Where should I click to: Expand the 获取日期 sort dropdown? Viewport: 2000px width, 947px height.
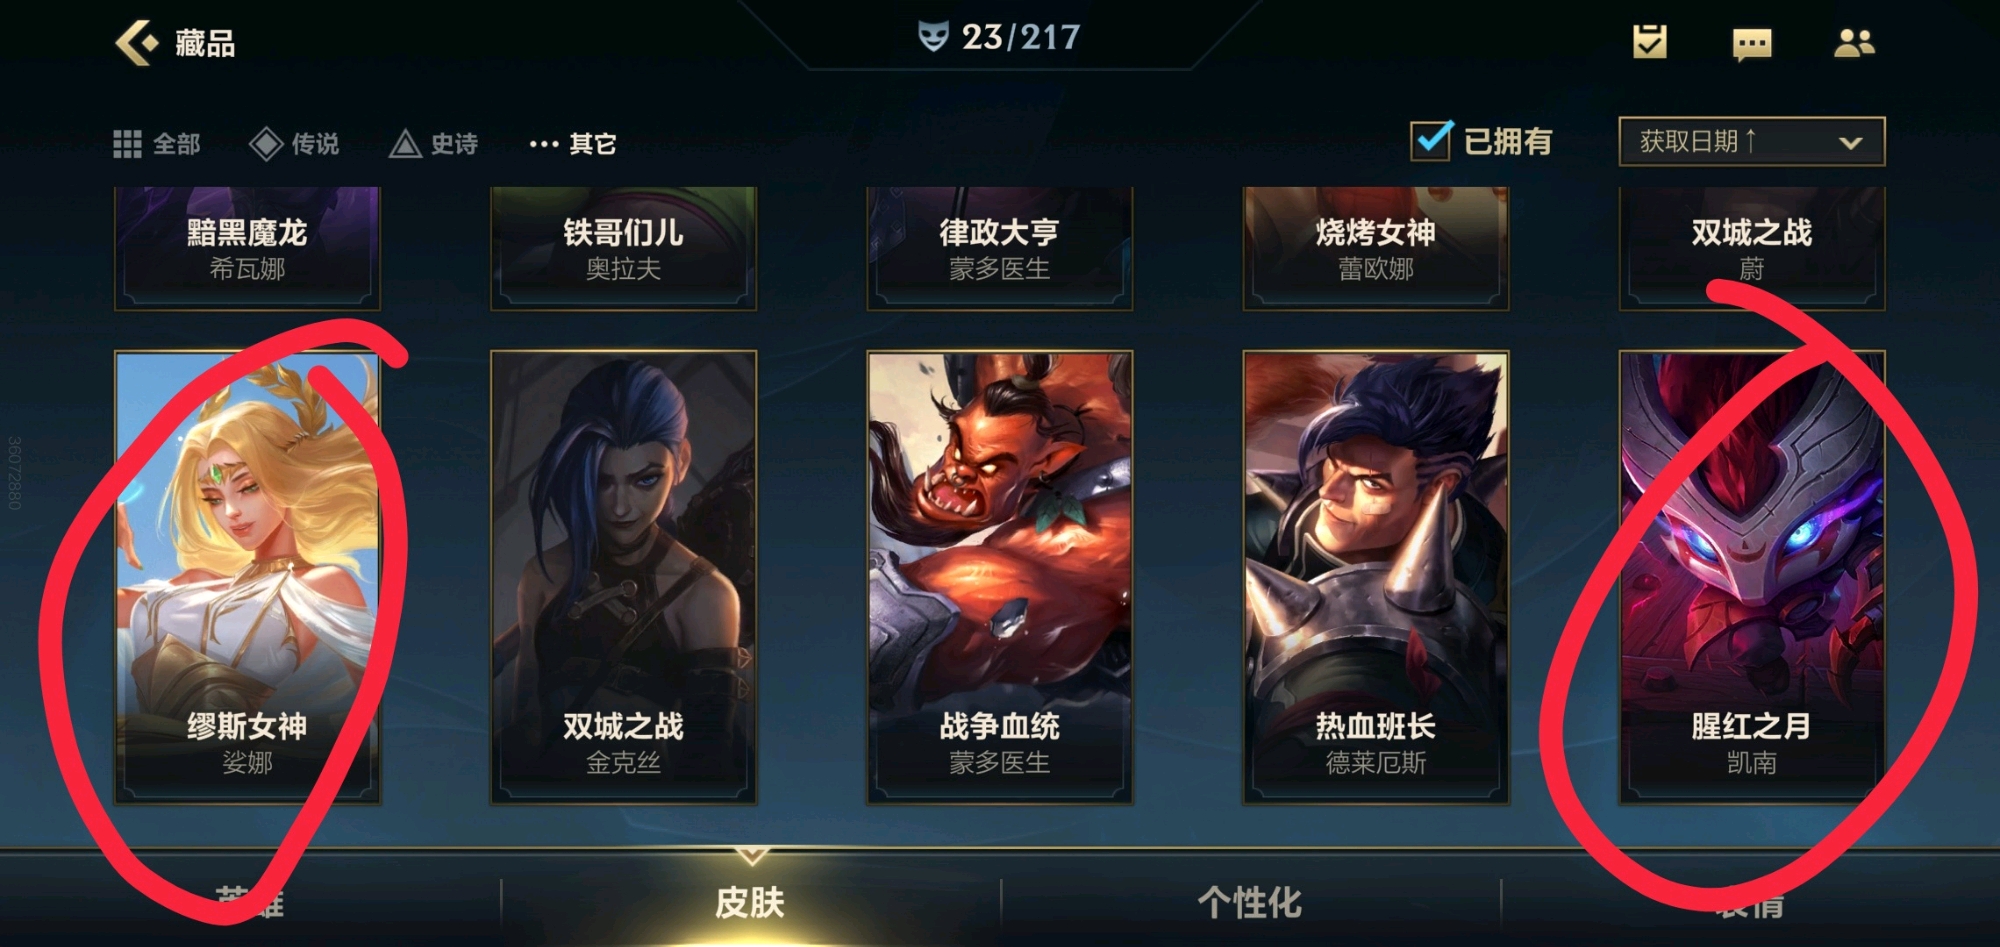1752,141
